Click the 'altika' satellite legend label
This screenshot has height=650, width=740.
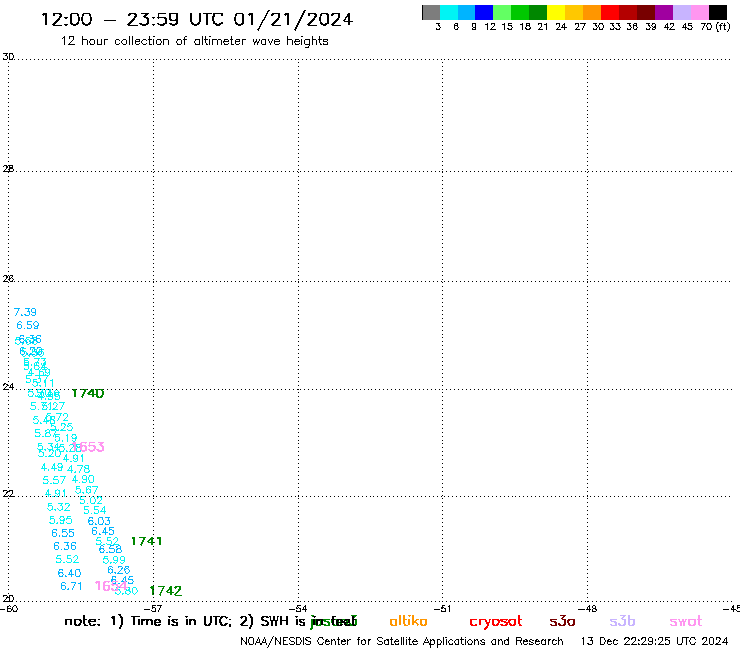pyautogui.click(x=408, y=621)
